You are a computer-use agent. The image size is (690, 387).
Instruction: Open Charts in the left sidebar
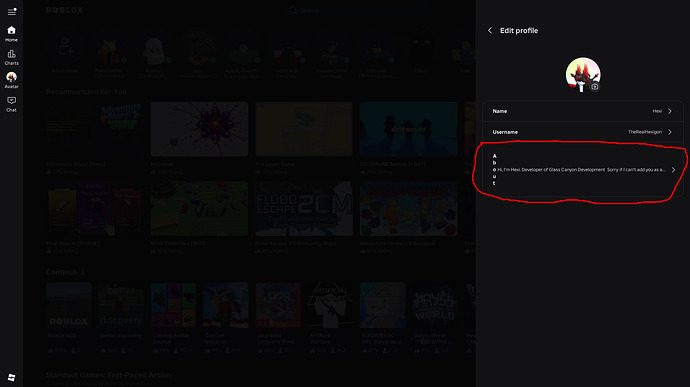11,57
